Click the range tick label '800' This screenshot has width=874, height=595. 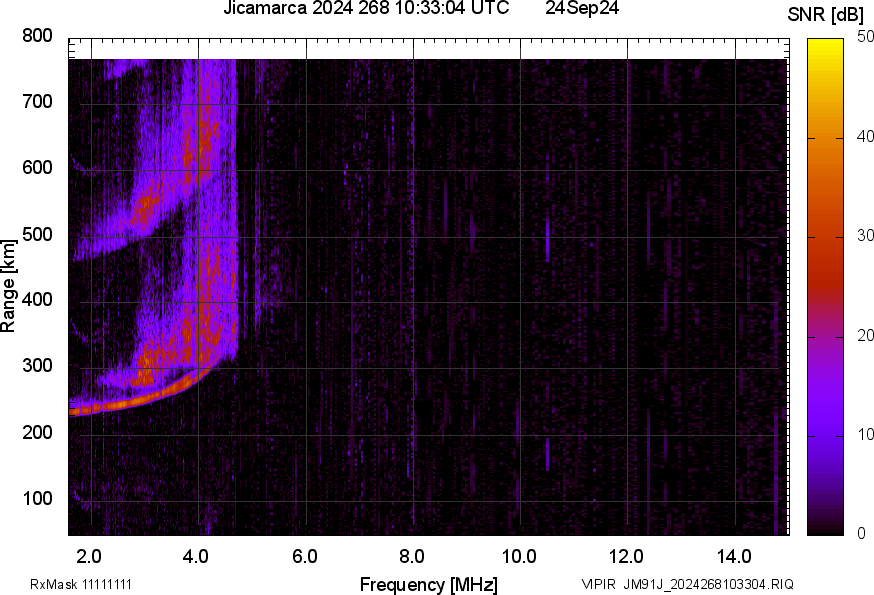tap(37, 36)
